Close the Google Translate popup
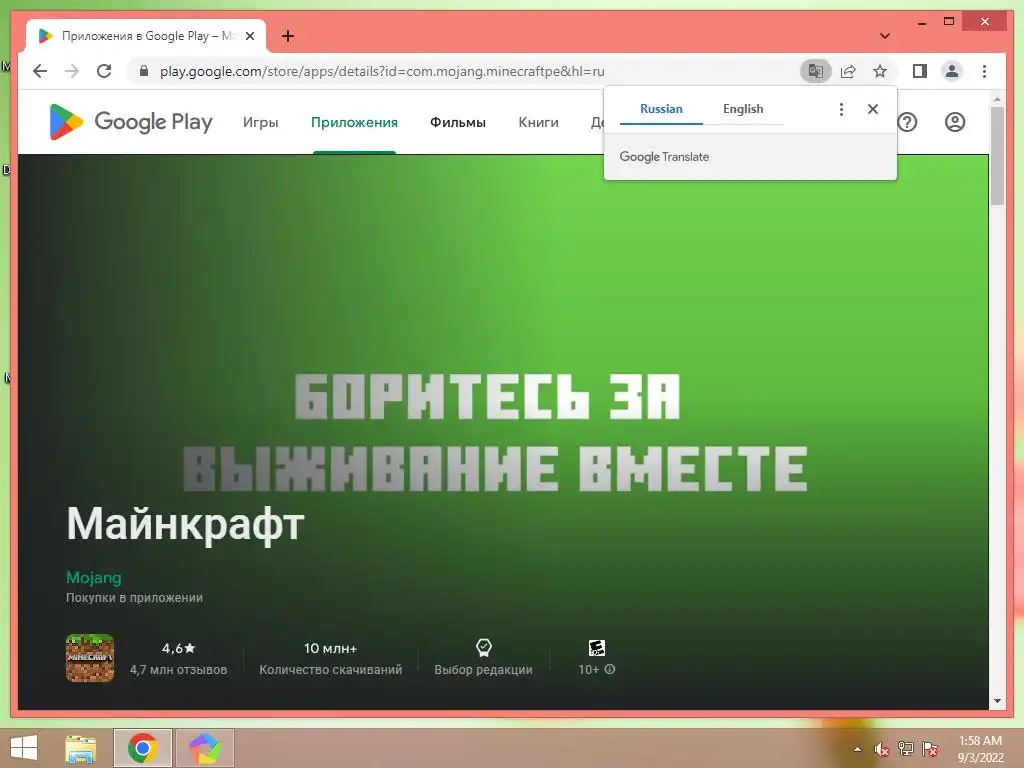This screenshot has width=1024, height=768. [x=872, y=109]
